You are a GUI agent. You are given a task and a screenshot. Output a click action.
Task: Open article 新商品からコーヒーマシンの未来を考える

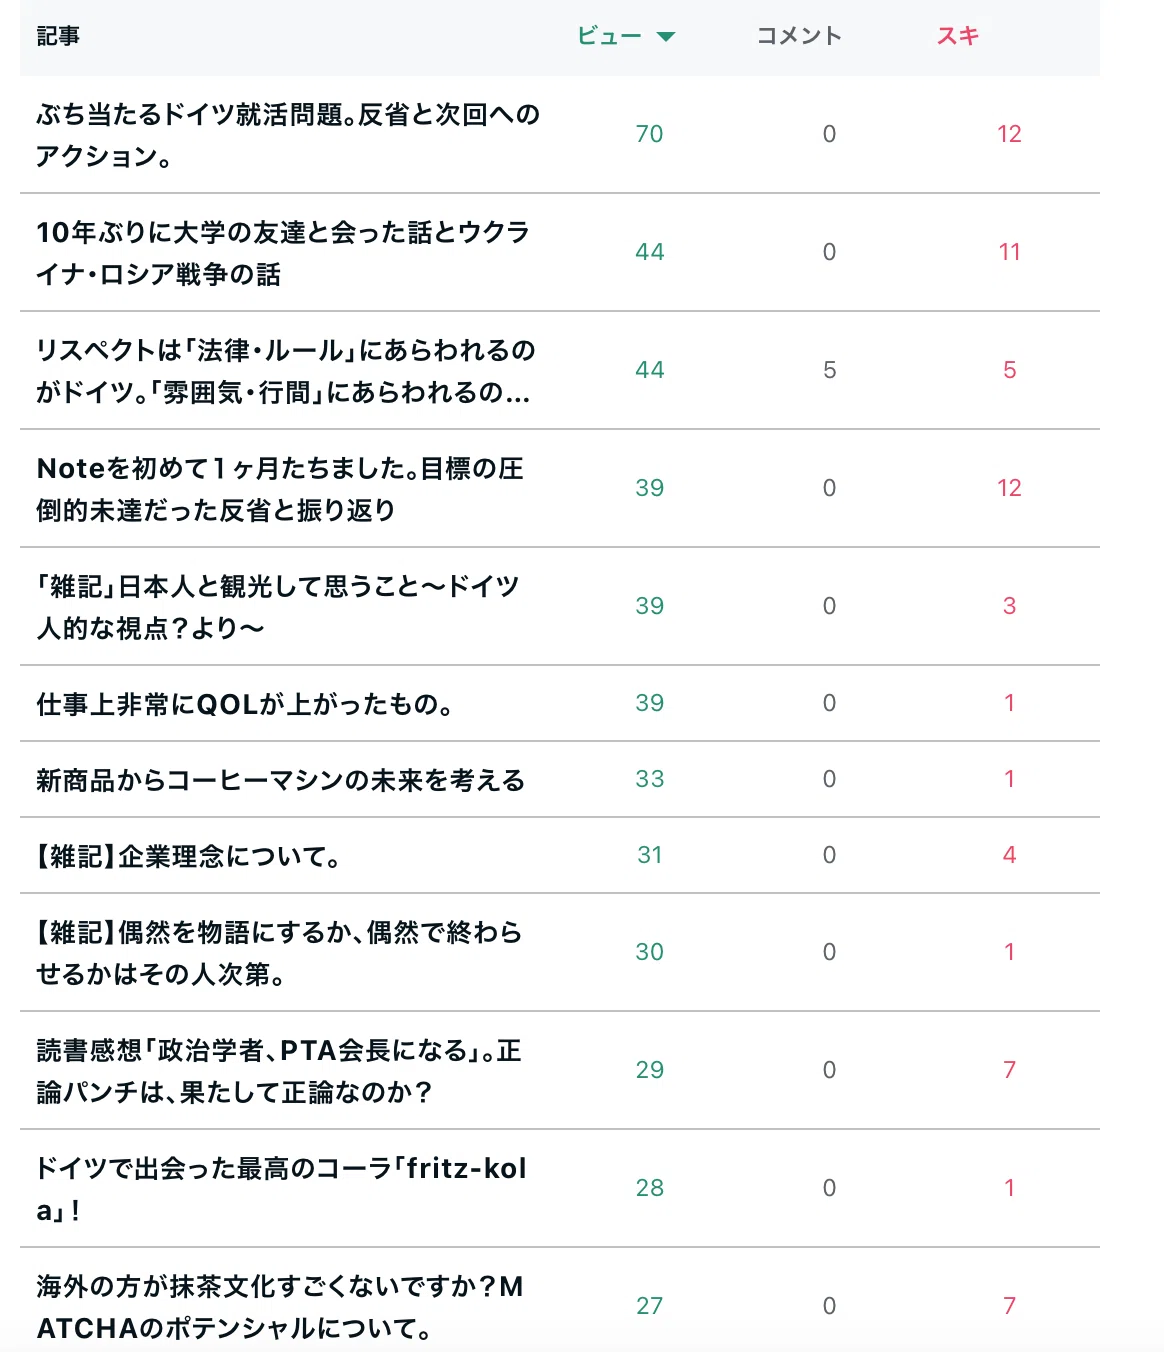click(281, 780)
